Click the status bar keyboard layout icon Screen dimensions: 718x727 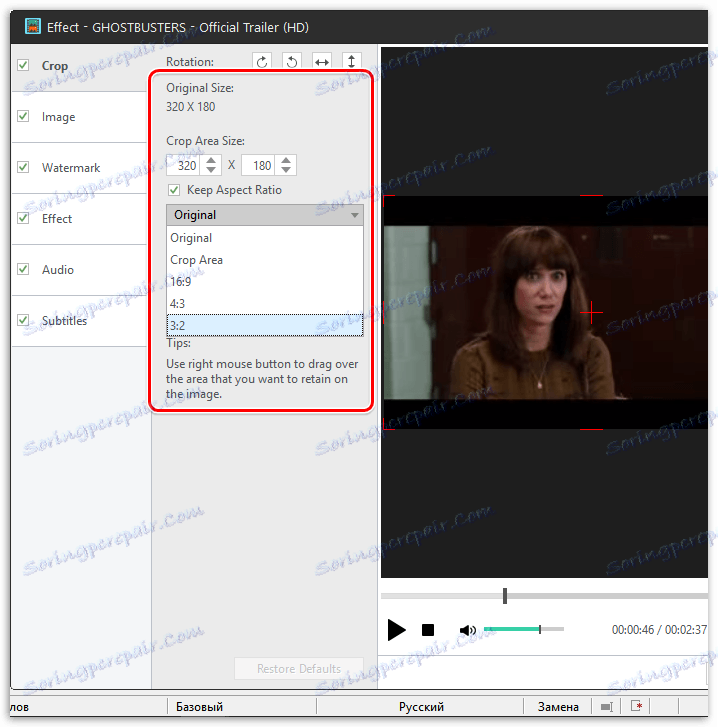tap(606, 707)
